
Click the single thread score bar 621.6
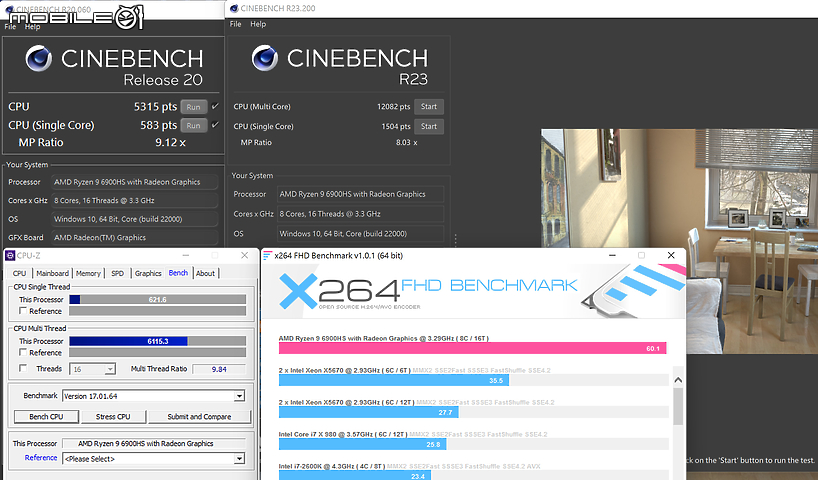click(158, 299)
